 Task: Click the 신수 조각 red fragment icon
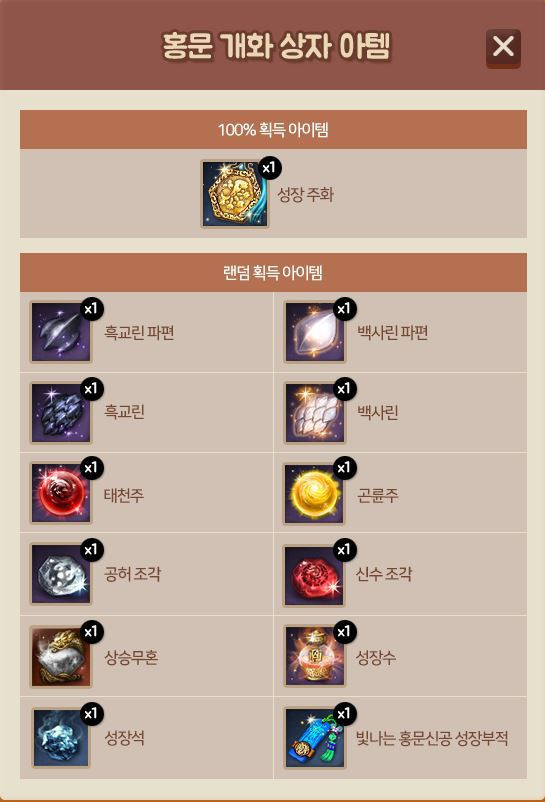(x=314, y=575)
